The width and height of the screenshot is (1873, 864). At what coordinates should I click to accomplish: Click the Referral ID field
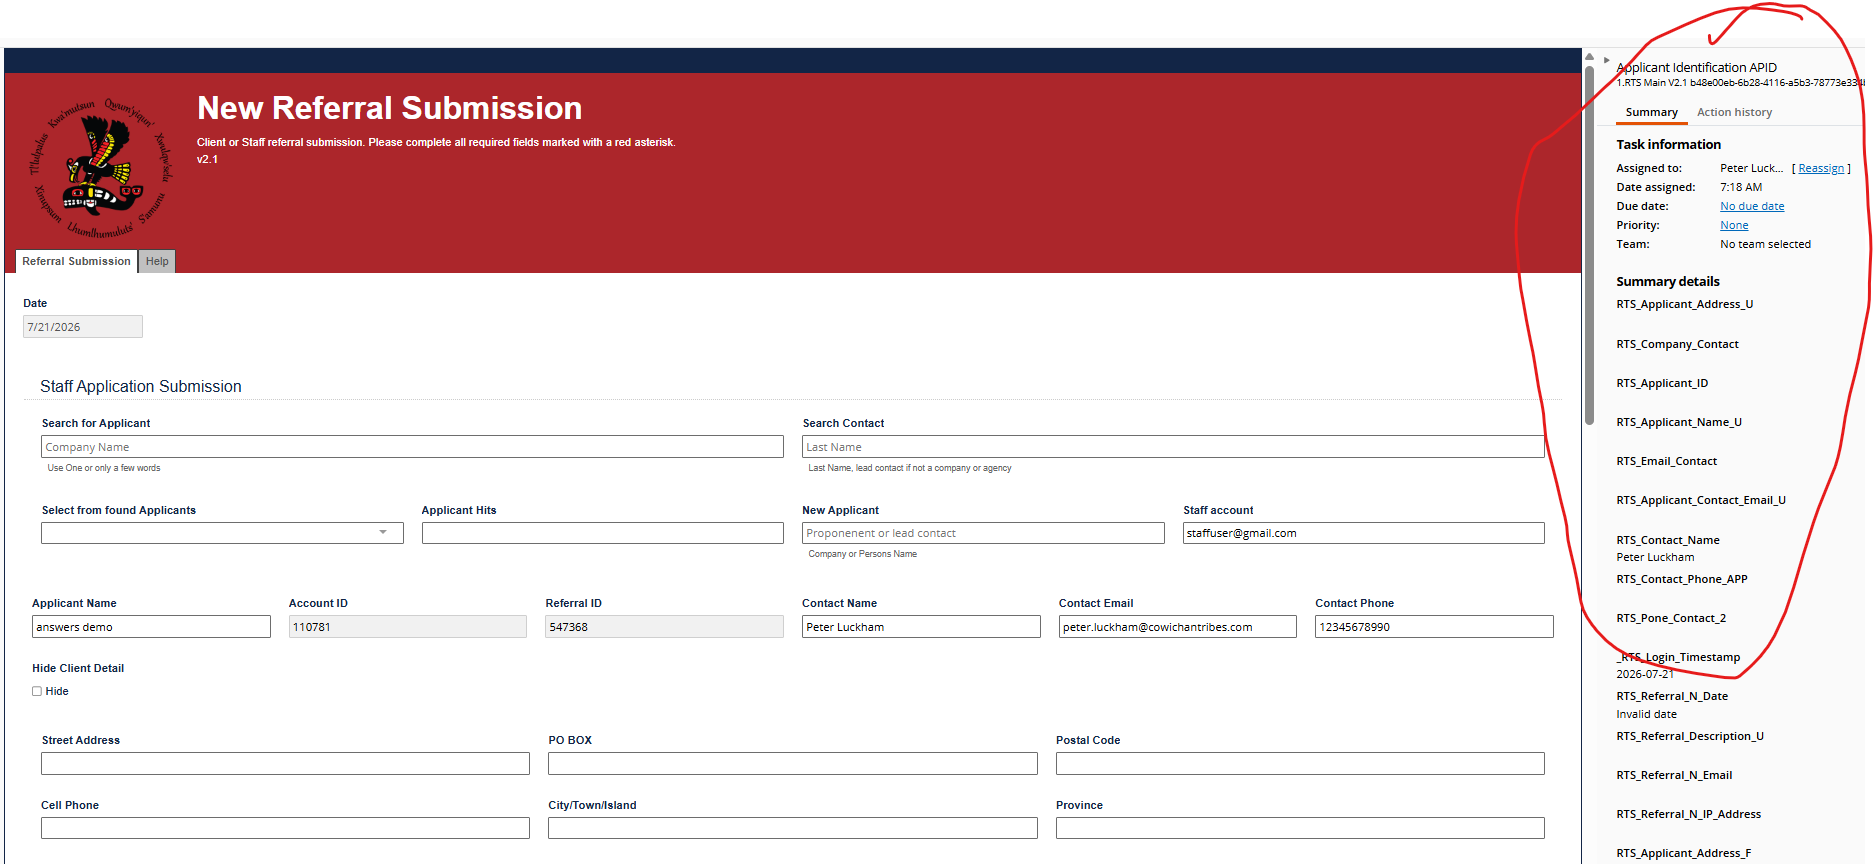click(665, 627)
